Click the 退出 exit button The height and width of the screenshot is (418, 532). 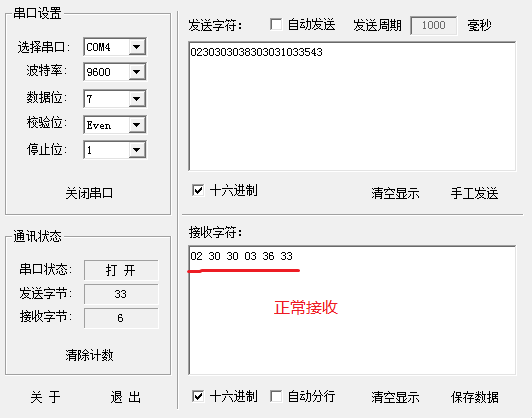point(126,397)
